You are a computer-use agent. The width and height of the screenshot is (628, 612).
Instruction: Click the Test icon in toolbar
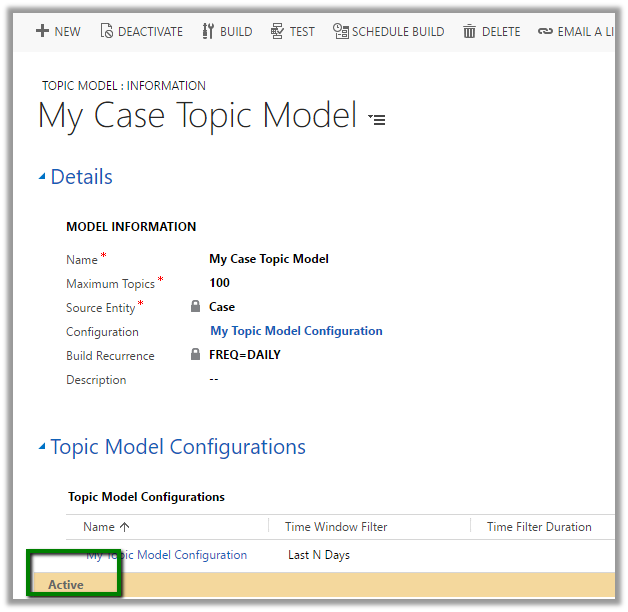tap(277, 31)
